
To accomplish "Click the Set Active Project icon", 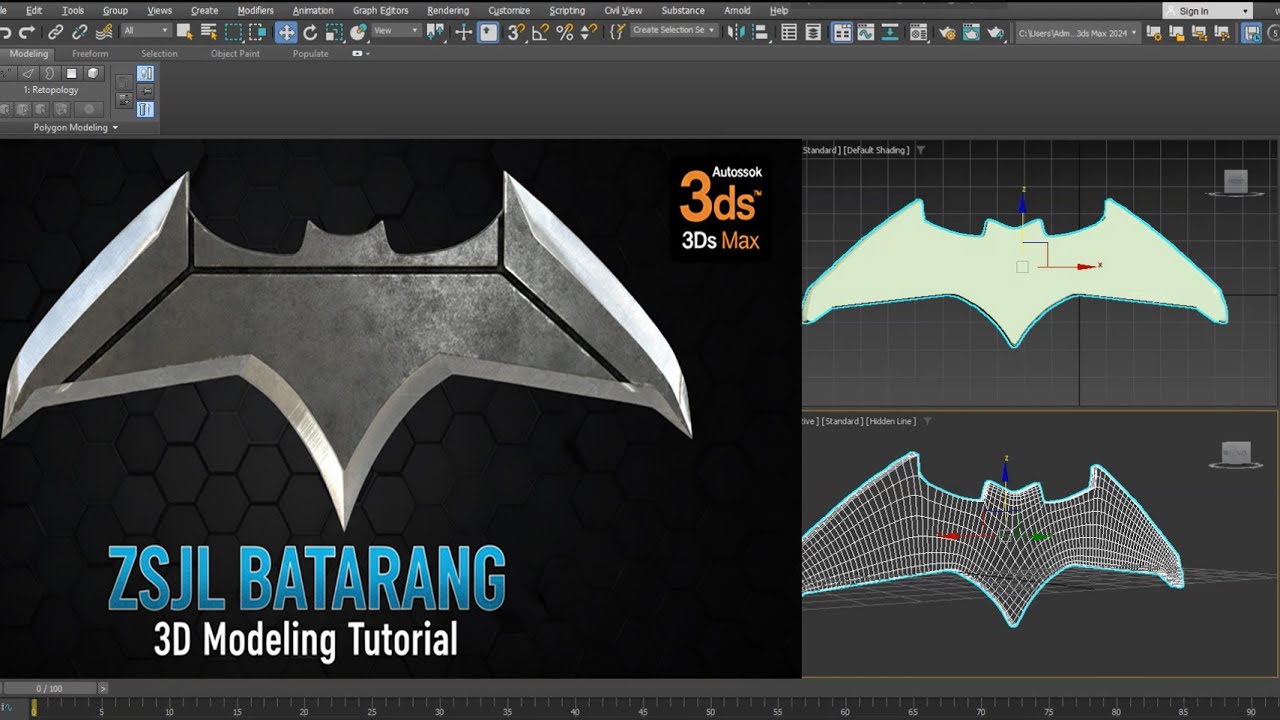I will point(1154,33).
